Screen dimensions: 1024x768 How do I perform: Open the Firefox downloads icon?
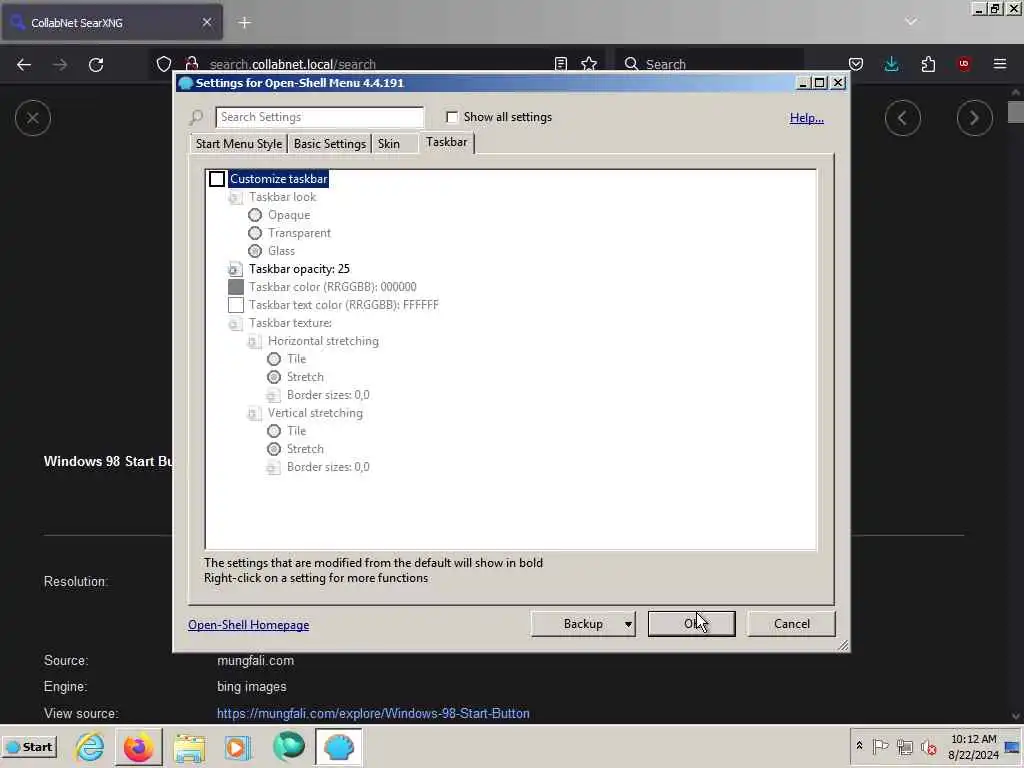pyautogui.click(x=891, y=64)
